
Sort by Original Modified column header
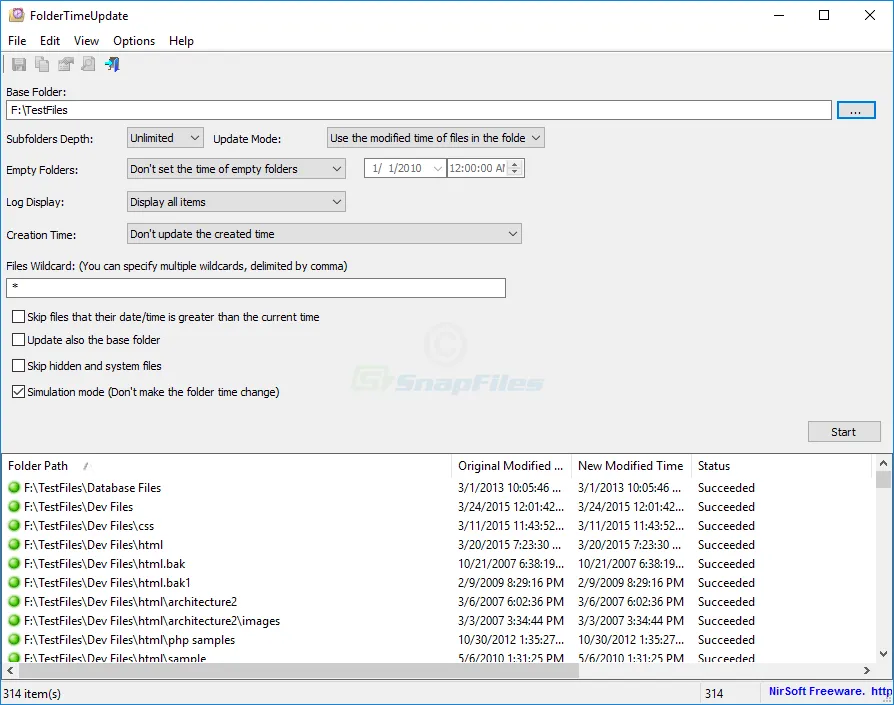pyautogui.click(x=511, y=466)
